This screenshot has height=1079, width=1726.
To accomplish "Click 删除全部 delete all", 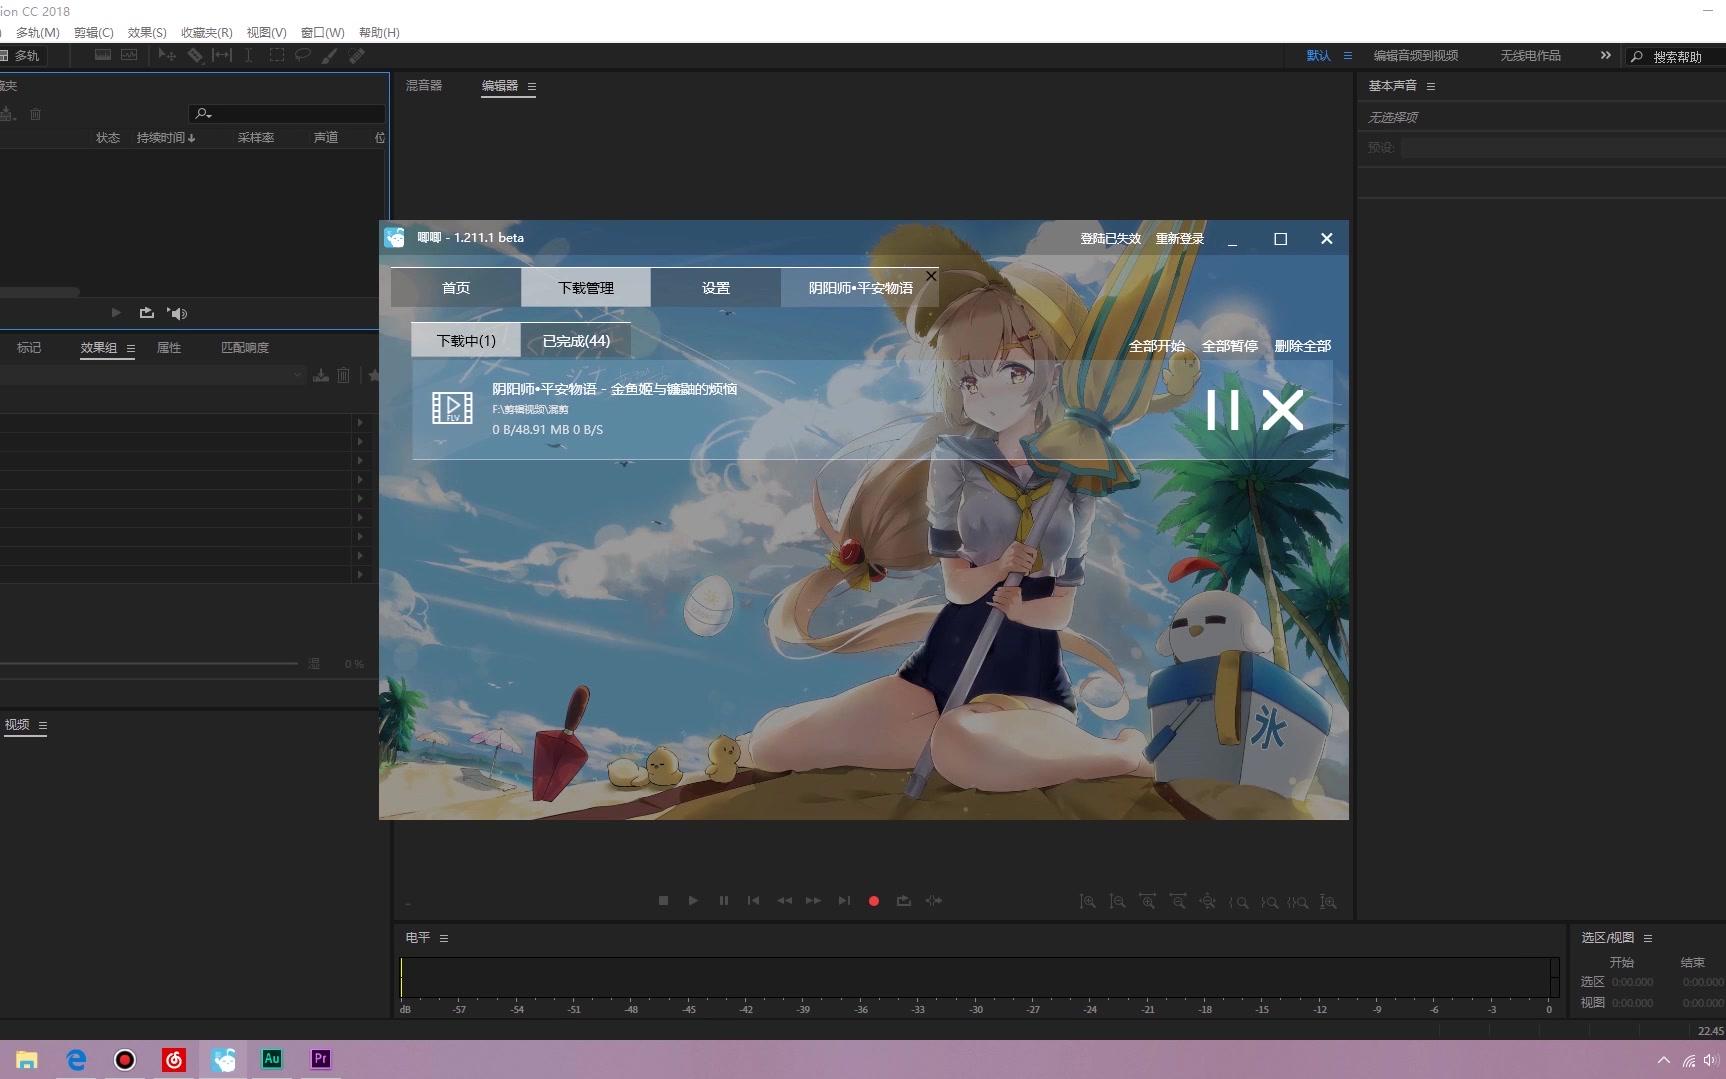I will click(x=1303, y=346).
